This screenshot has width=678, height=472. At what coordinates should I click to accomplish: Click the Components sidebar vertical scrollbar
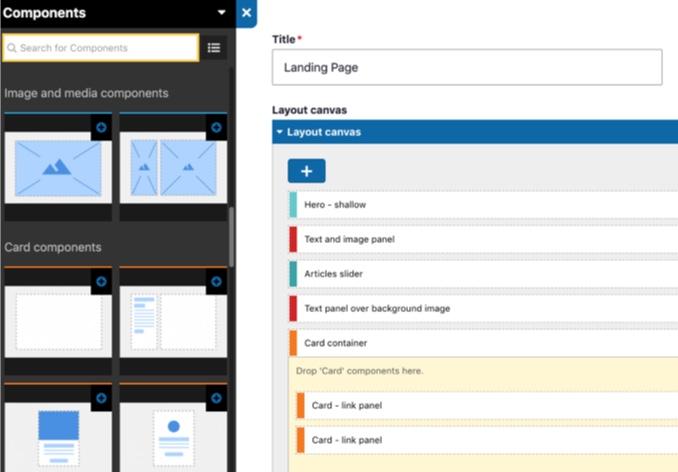point(232,235)
